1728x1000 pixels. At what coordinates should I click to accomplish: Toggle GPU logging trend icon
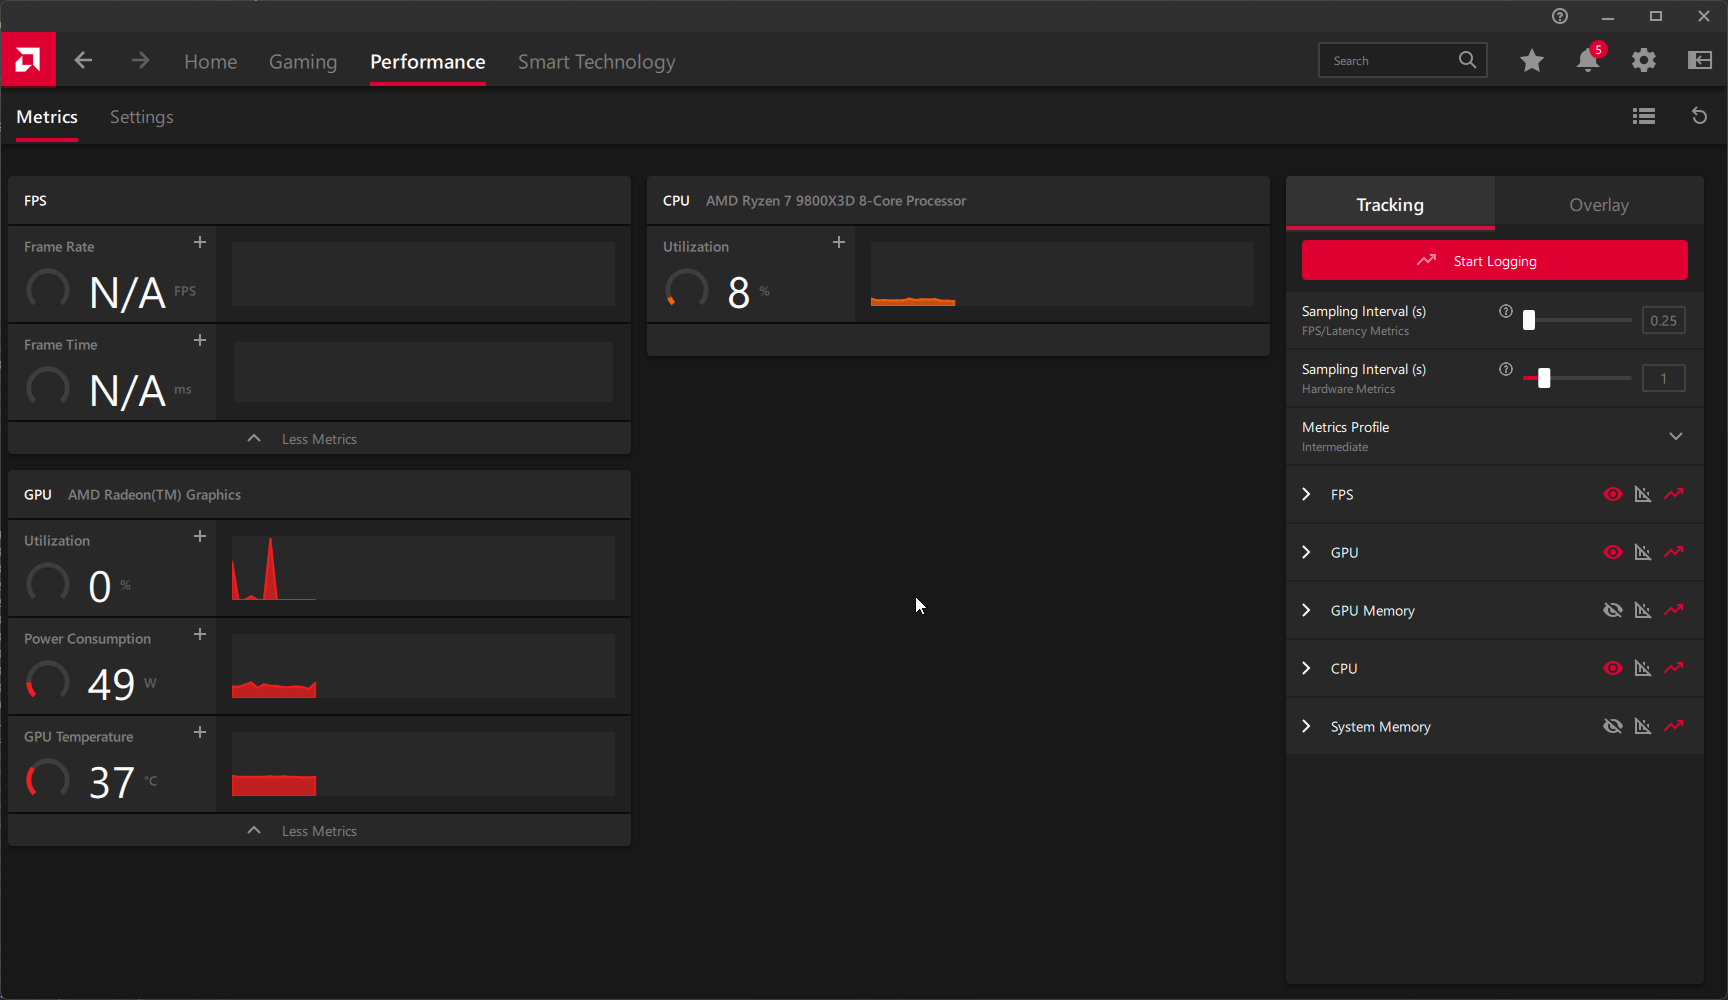tap(1674, 552)
